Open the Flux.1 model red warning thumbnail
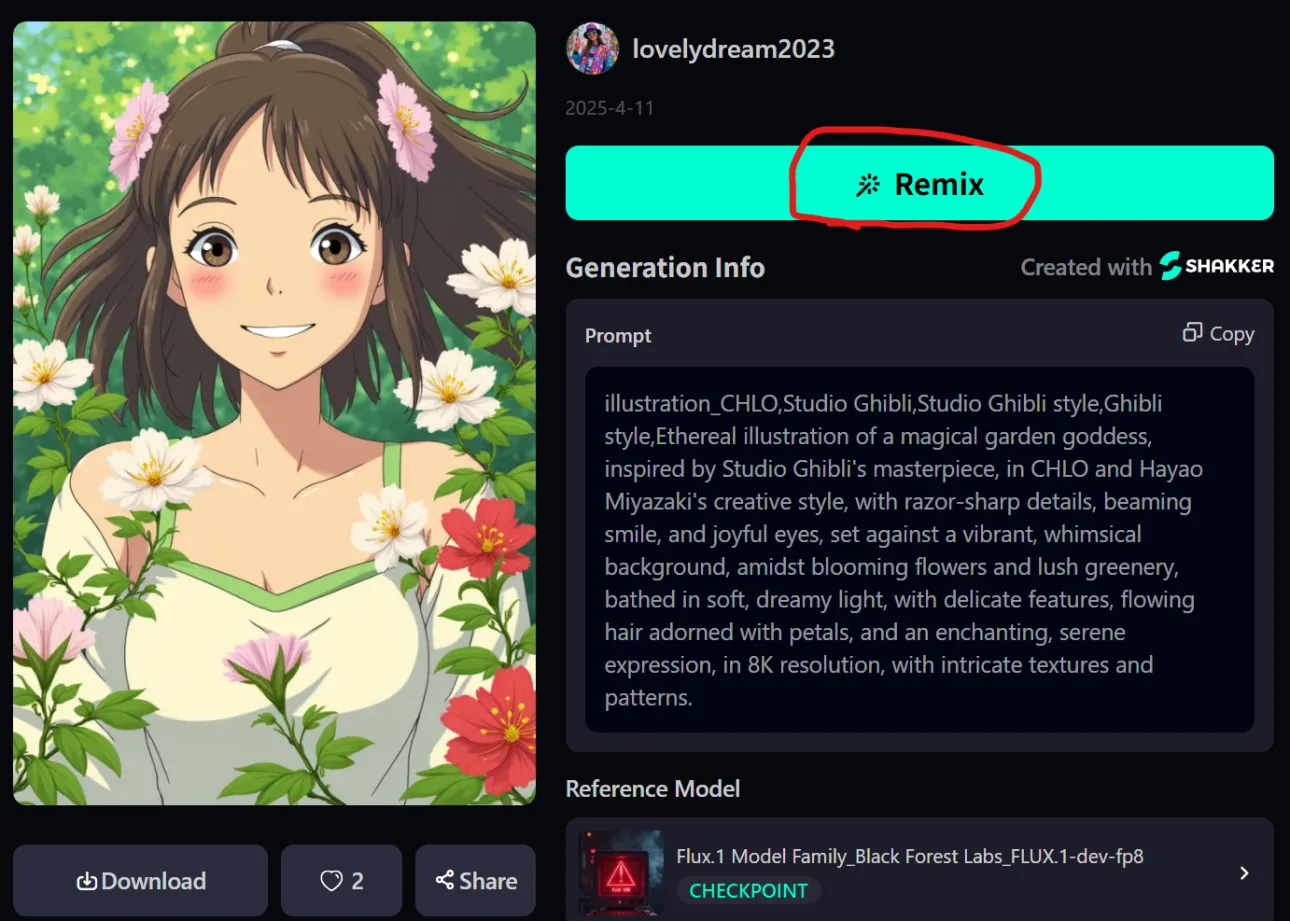The width and height of the screenshot is (1290, 921). [621, 873]
